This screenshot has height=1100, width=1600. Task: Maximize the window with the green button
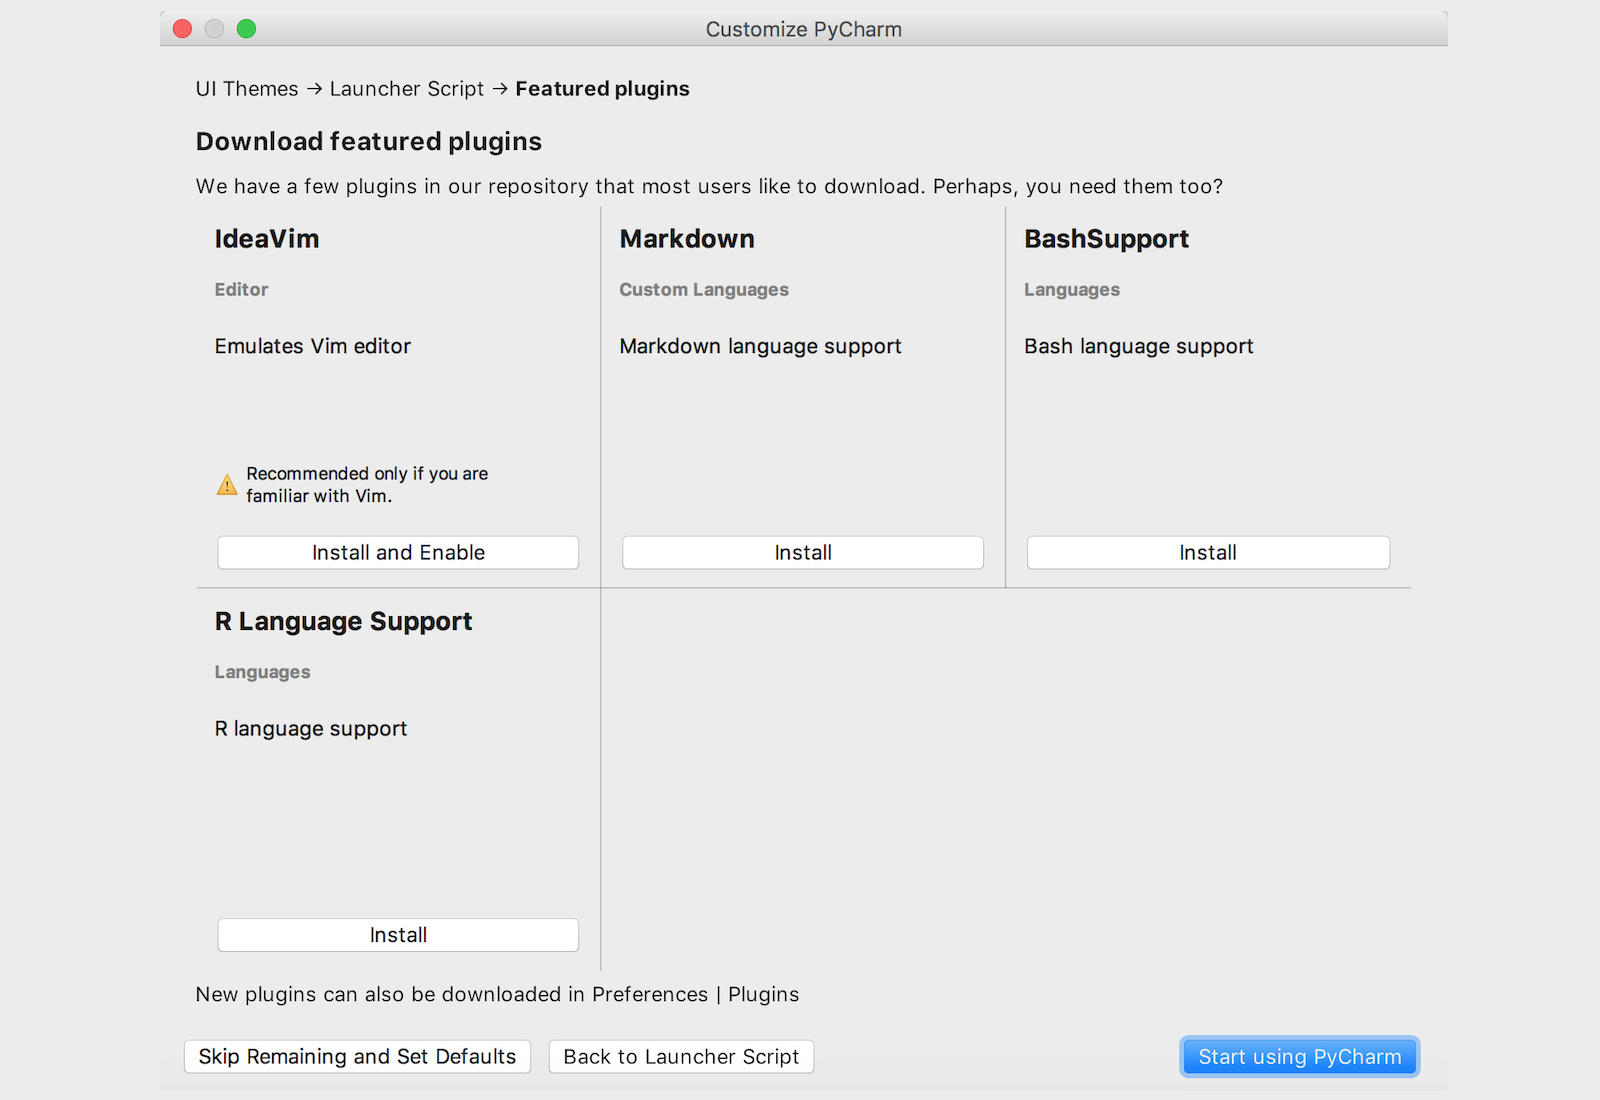[x=246, y=29]
